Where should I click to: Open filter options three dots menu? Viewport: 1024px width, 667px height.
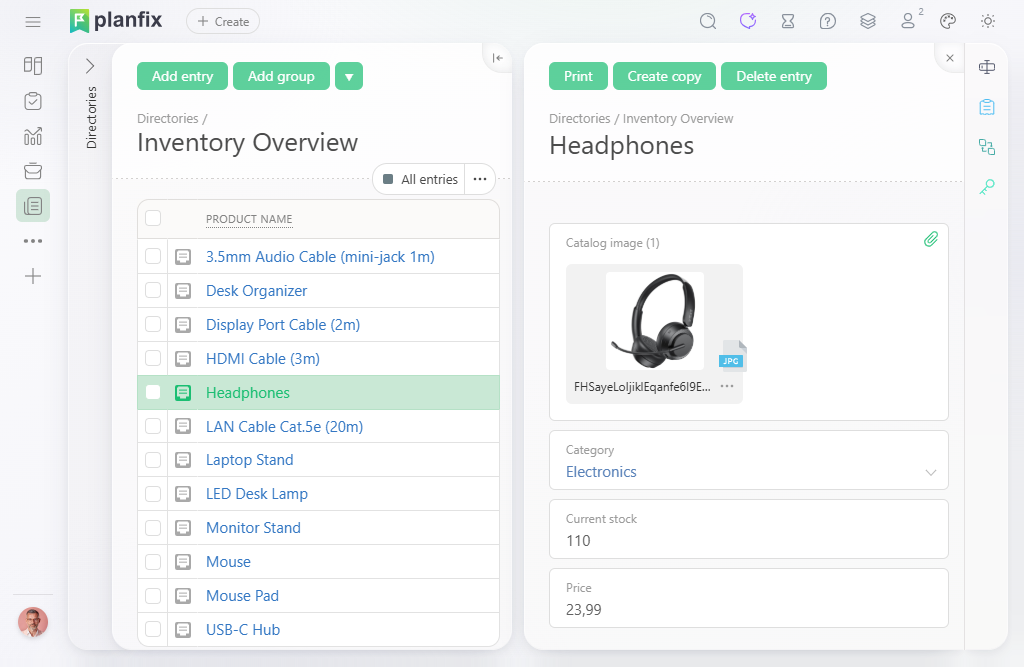[480, 180]
